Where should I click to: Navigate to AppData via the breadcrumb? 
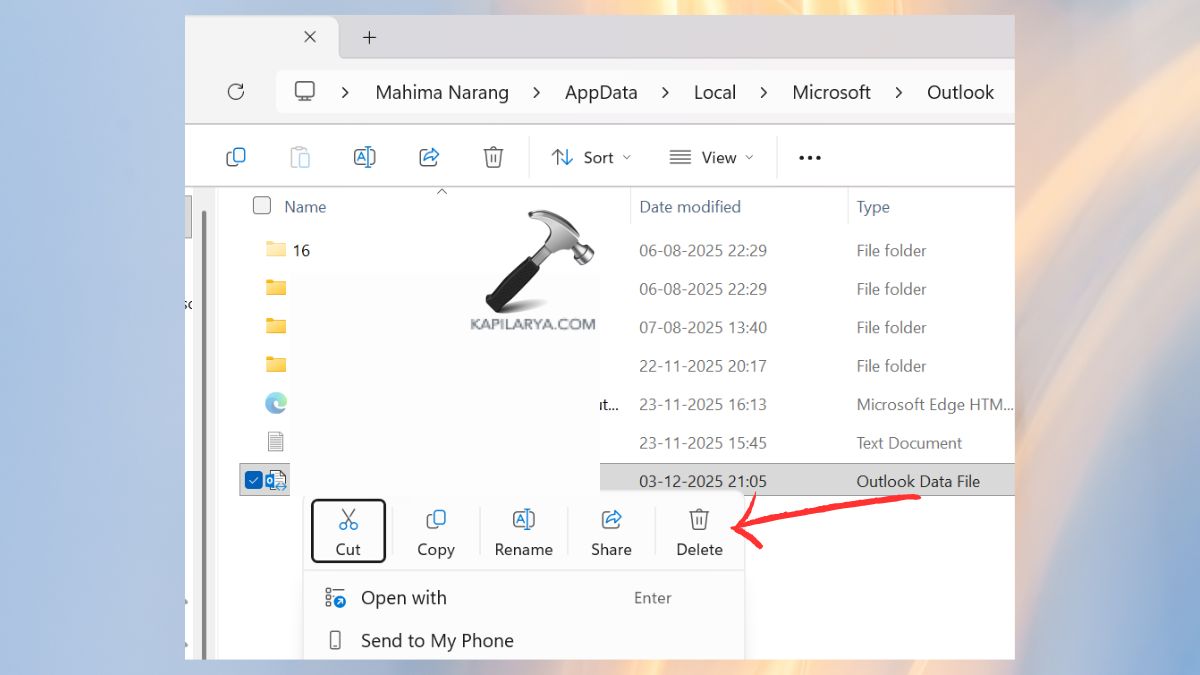(x=600, y=91)
